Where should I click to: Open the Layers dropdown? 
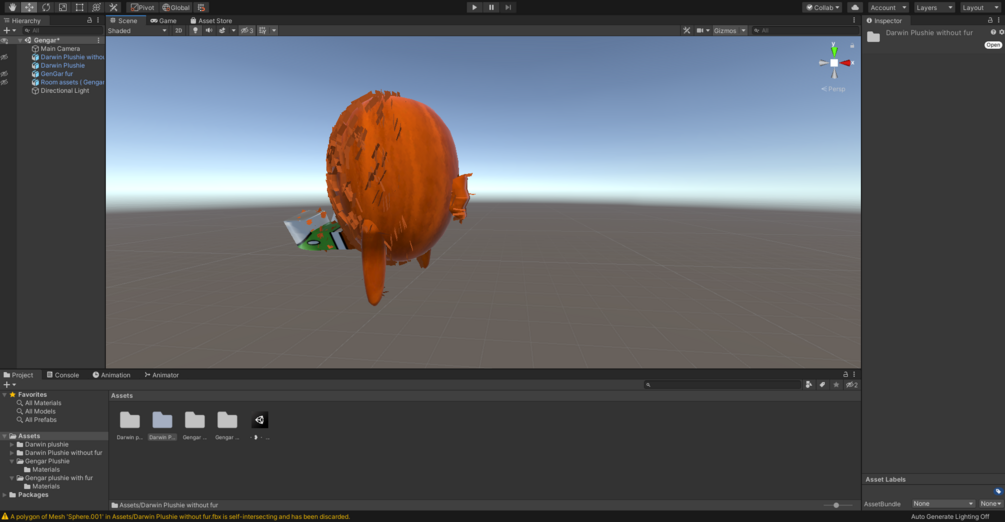(933, 7)
